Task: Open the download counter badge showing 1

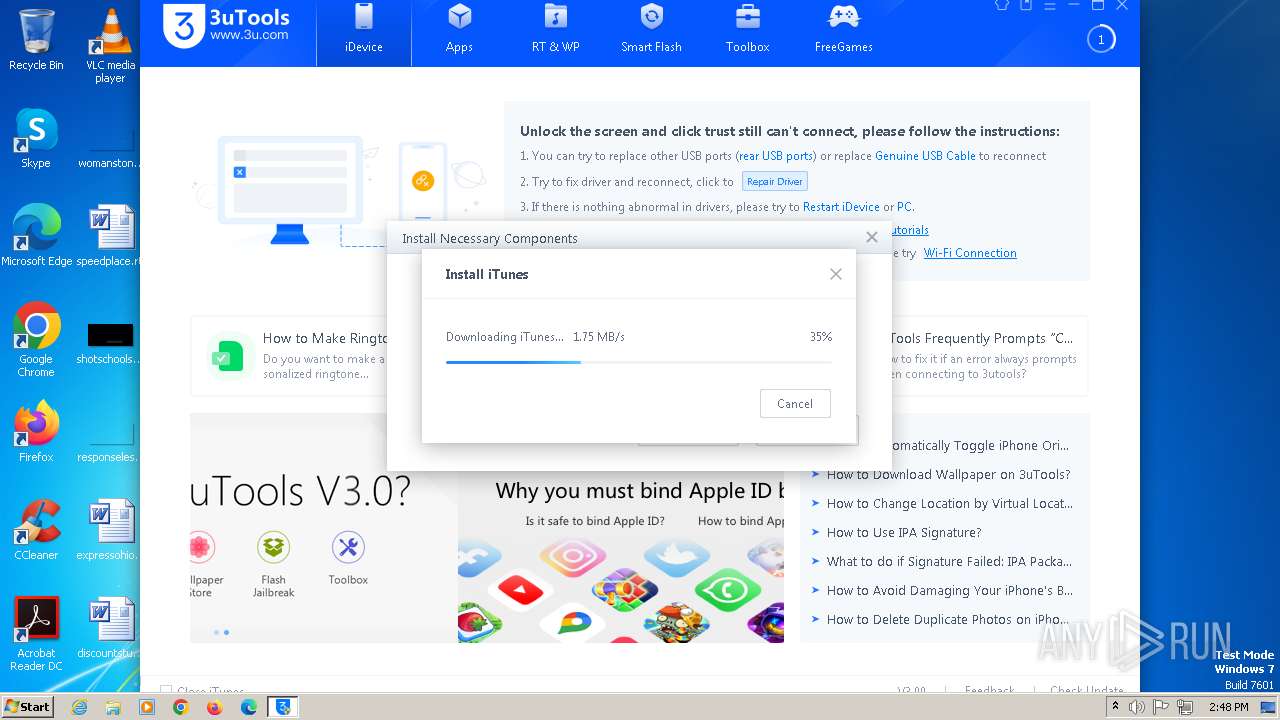Action: [1101, 40]
